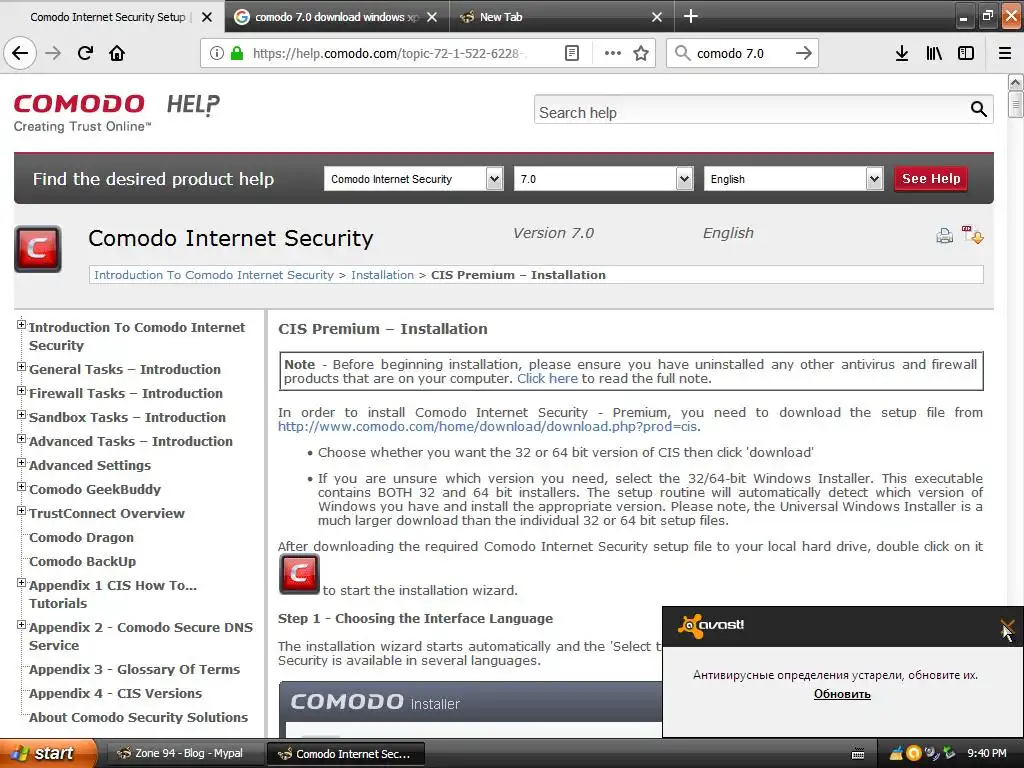
Task: Open the English language dropdown
Action: pyautogui.click(x=793, y=179)
